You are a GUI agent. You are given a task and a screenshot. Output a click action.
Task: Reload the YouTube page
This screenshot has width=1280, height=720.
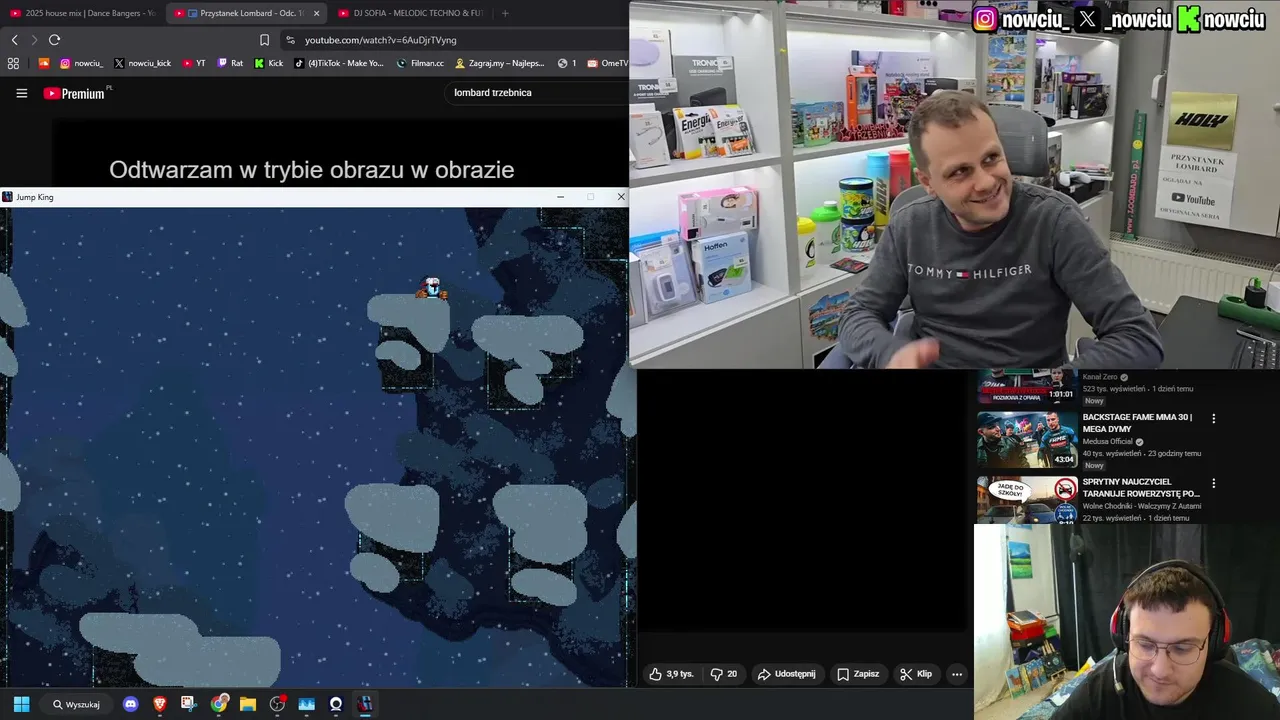point(54,40)
